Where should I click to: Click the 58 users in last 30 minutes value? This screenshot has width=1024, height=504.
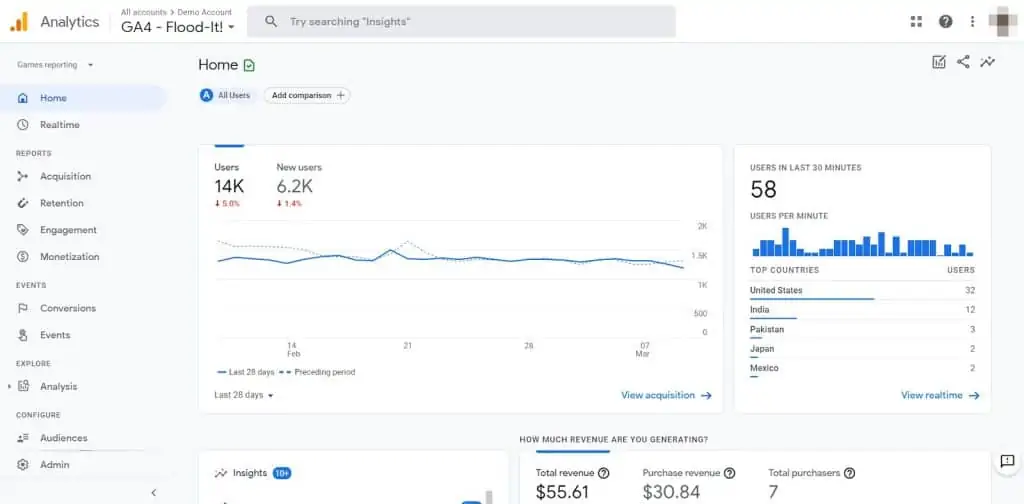click(x=763, y=190)
